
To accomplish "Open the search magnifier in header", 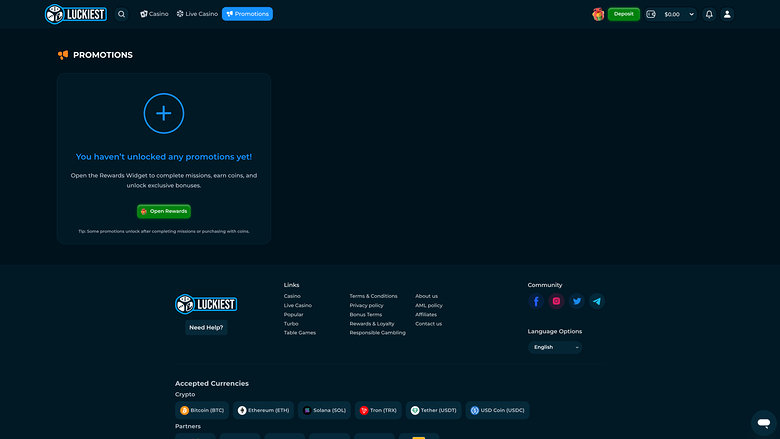I will [121, 14].
